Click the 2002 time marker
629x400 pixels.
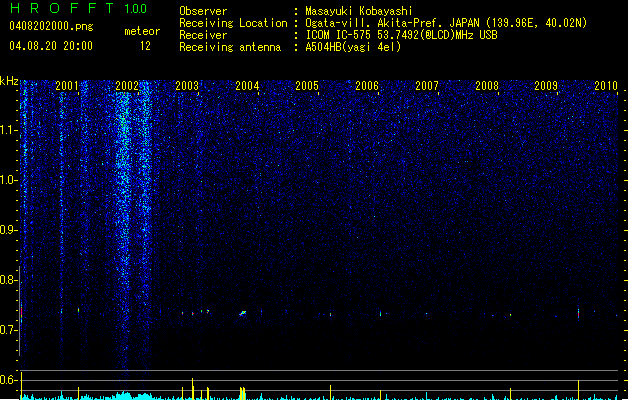click(x=127, y=85)
